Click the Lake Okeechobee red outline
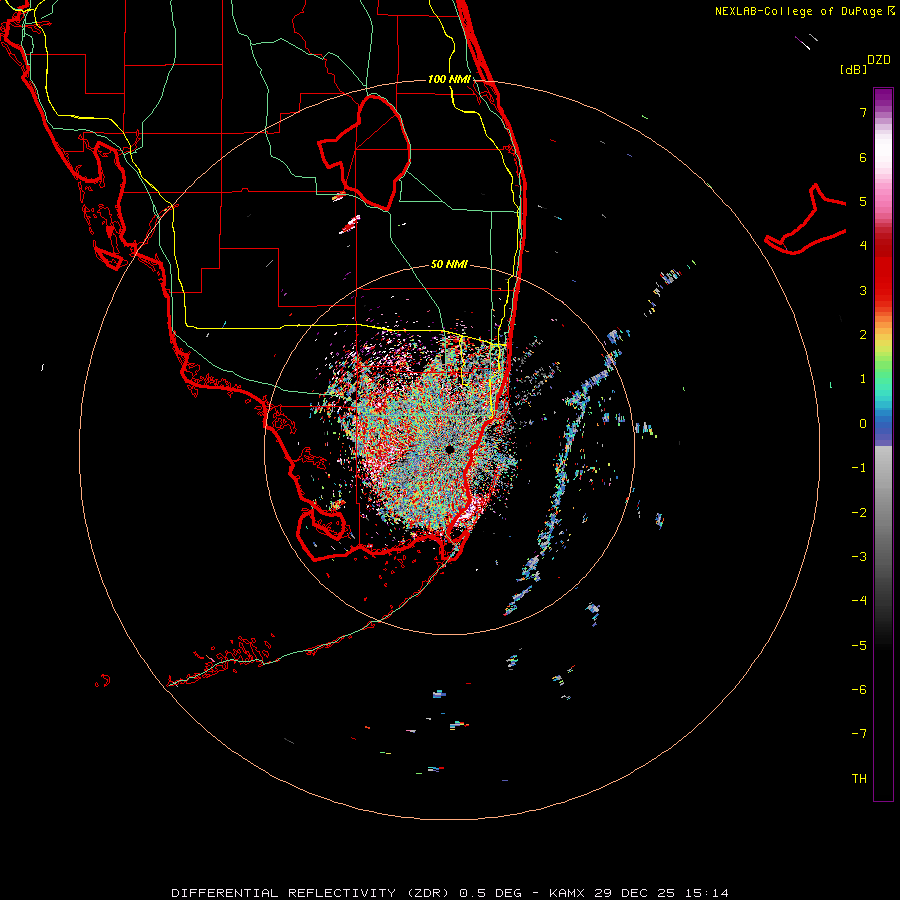Viewport: 900px width, 900px height. 364,153
